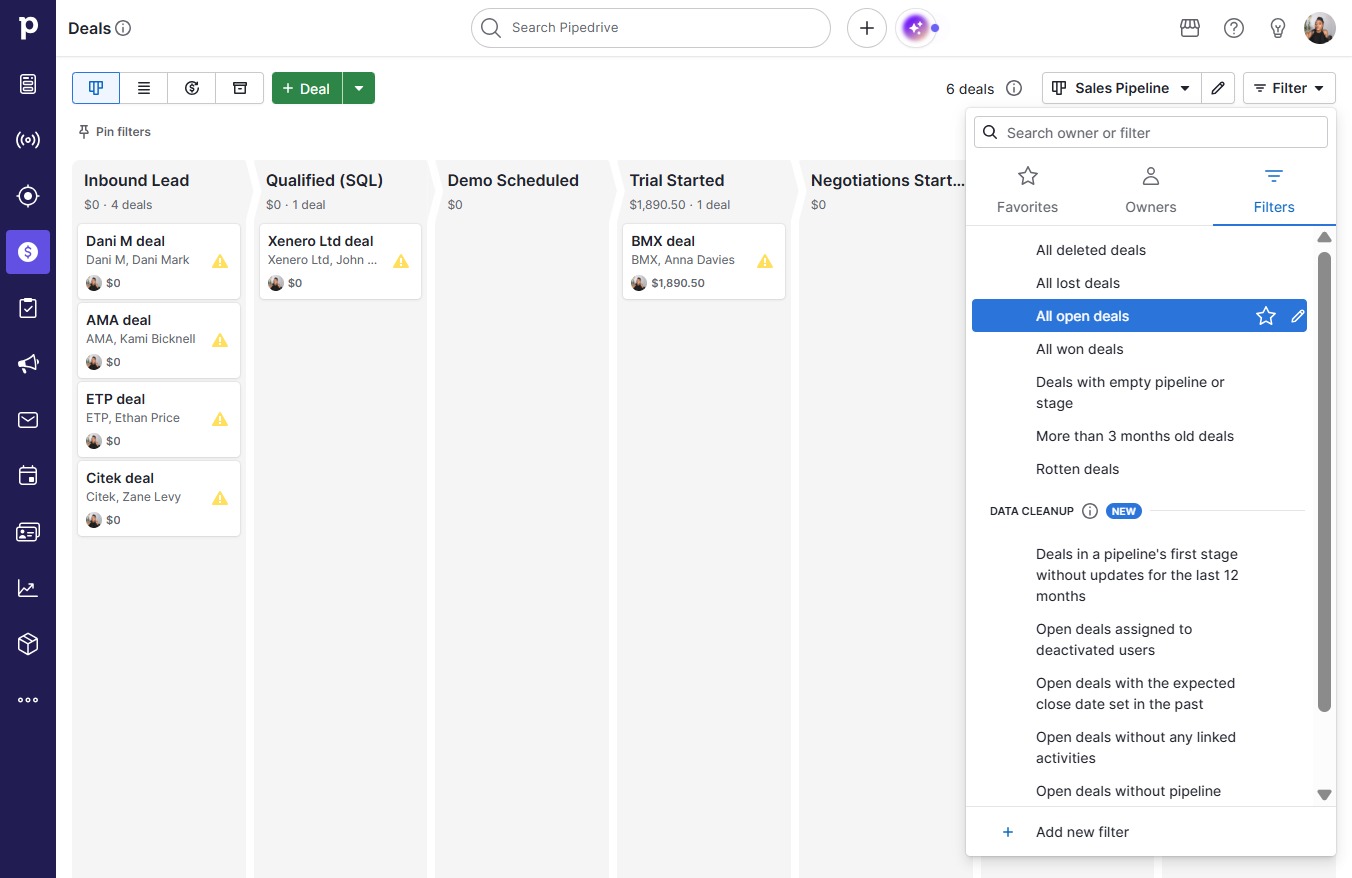Screen dimensions: 1352x878
Task: Choose Open deals without any linked activities
Action: [x=1139, y=748]
